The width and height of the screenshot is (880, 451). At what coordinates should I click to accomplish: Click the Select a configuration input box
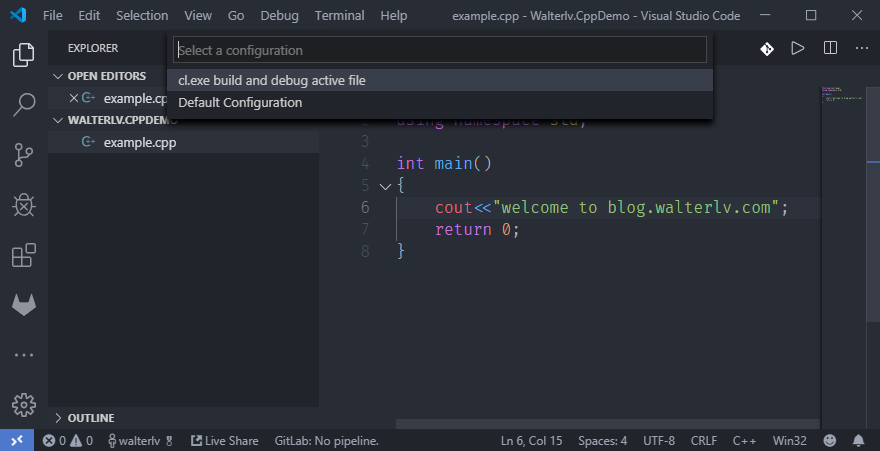pyautogui.click(x=440, y=50)
